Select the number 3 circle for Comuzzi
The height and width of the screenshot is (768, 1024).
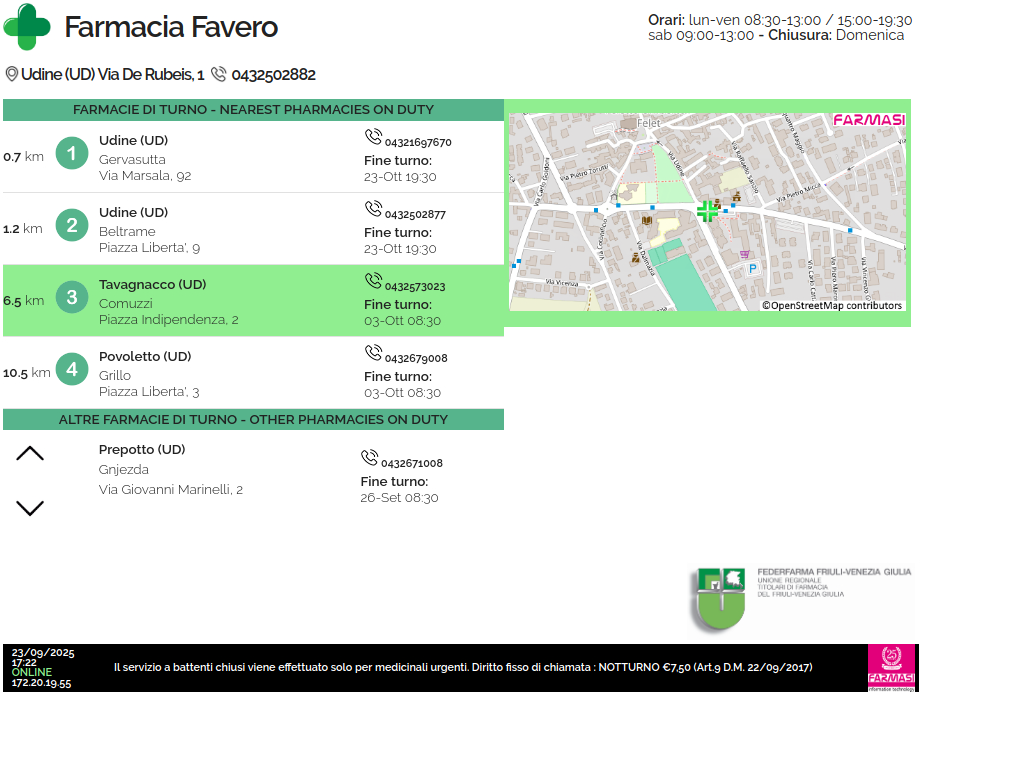(x=72, y=298)
